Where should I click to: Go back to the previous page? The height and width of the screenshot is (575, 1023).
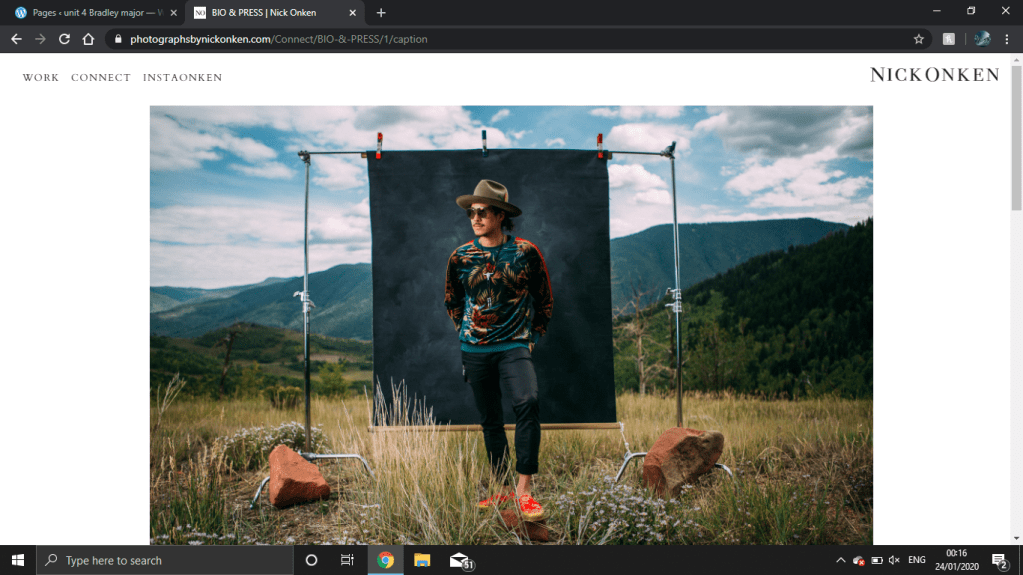[16, 39]
